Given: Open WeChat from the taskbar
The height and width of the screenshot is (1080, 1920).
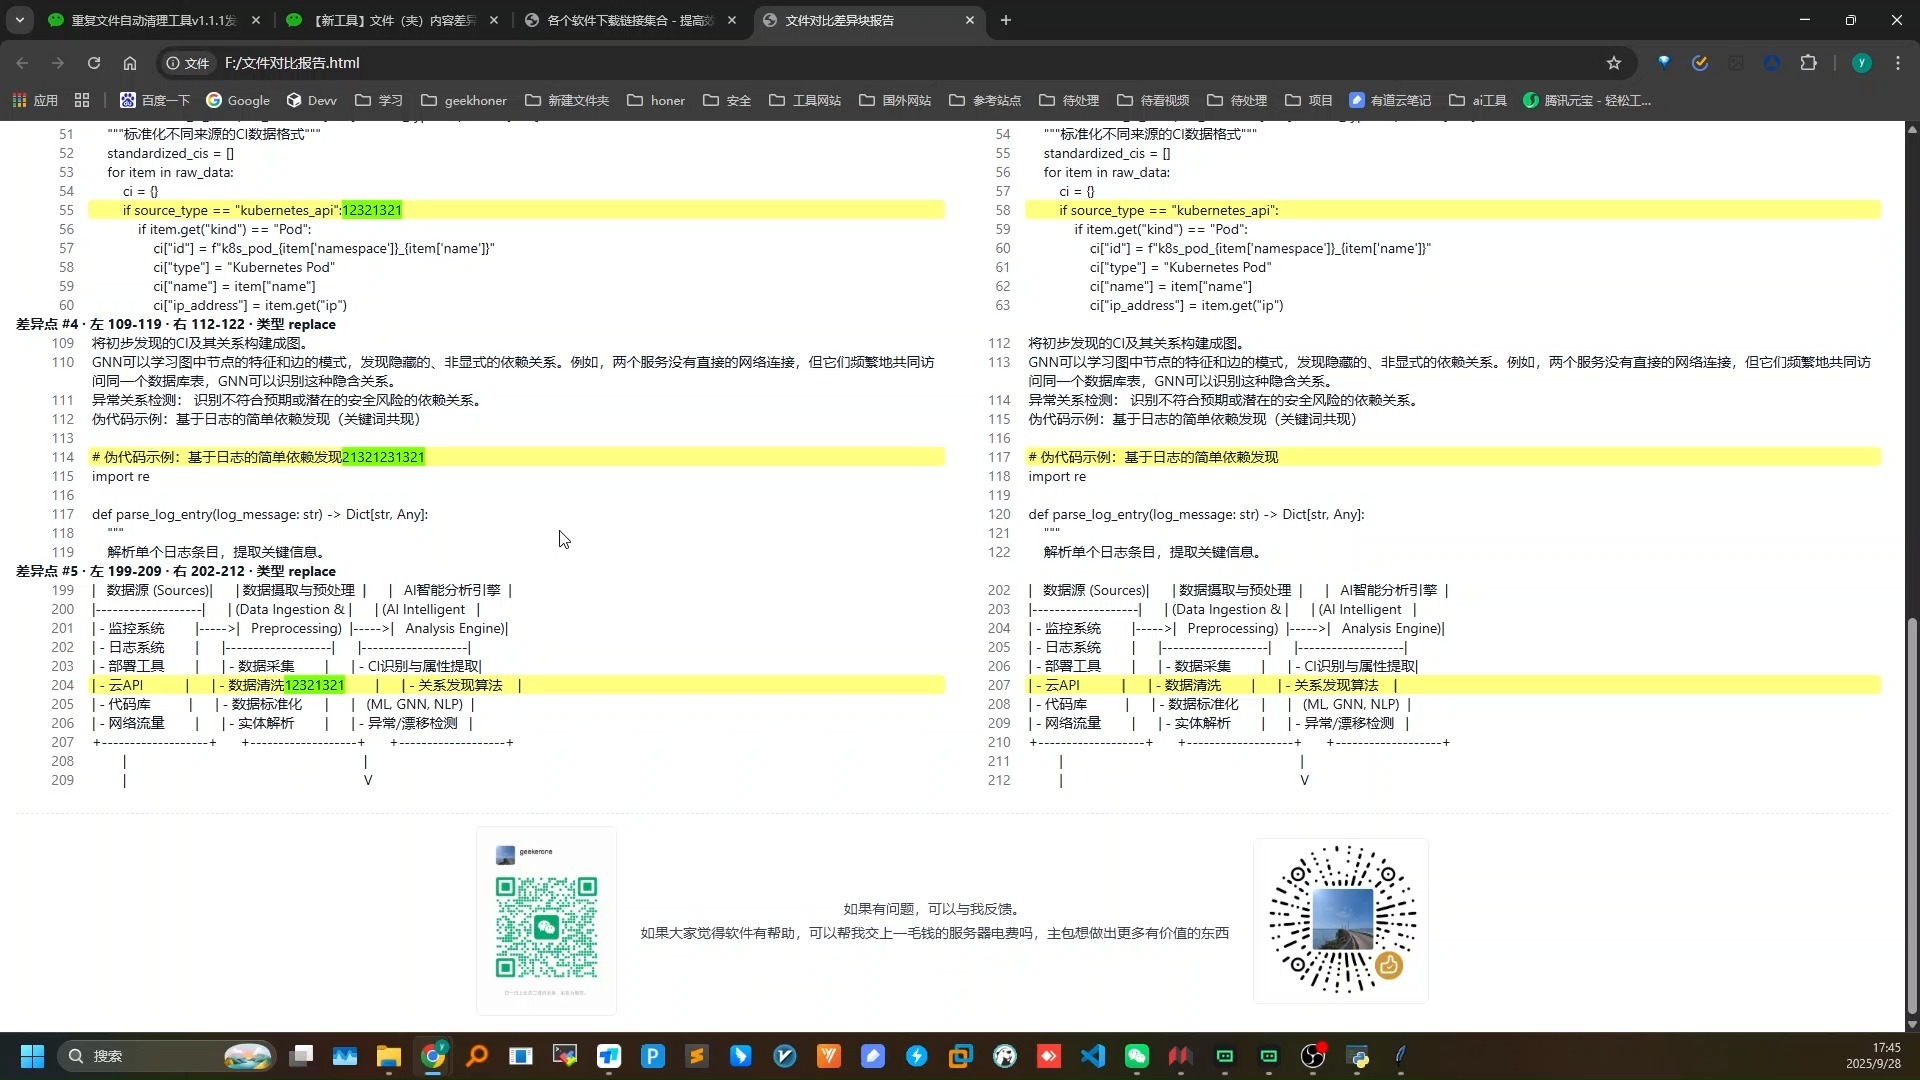Looking at the screenshot, I should pos(1137,1056).
